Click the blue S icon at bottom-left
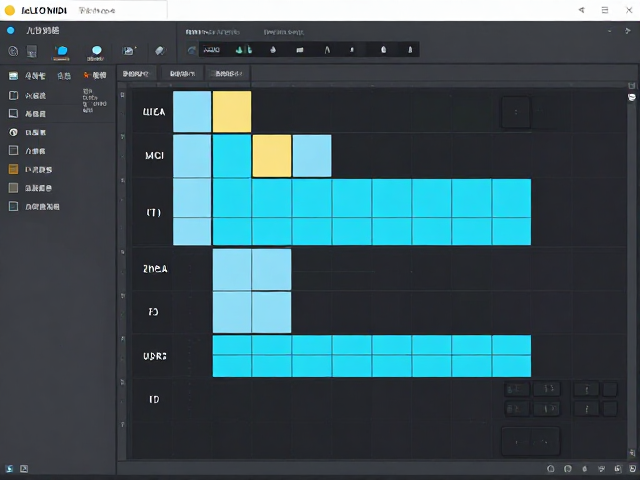 click(x=9, y=469)
